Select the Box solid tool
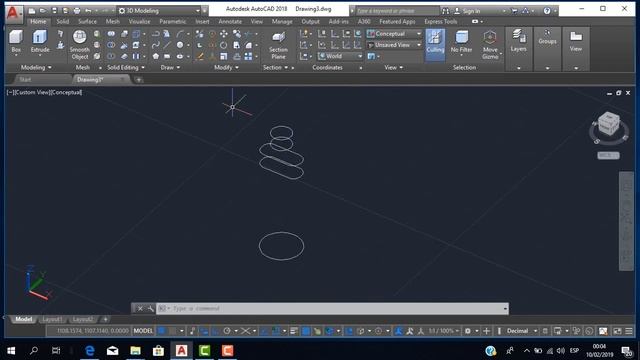Image resolution: width=640 pixels, height=360 pixels. pyautogui.click(x=16, y=41)
